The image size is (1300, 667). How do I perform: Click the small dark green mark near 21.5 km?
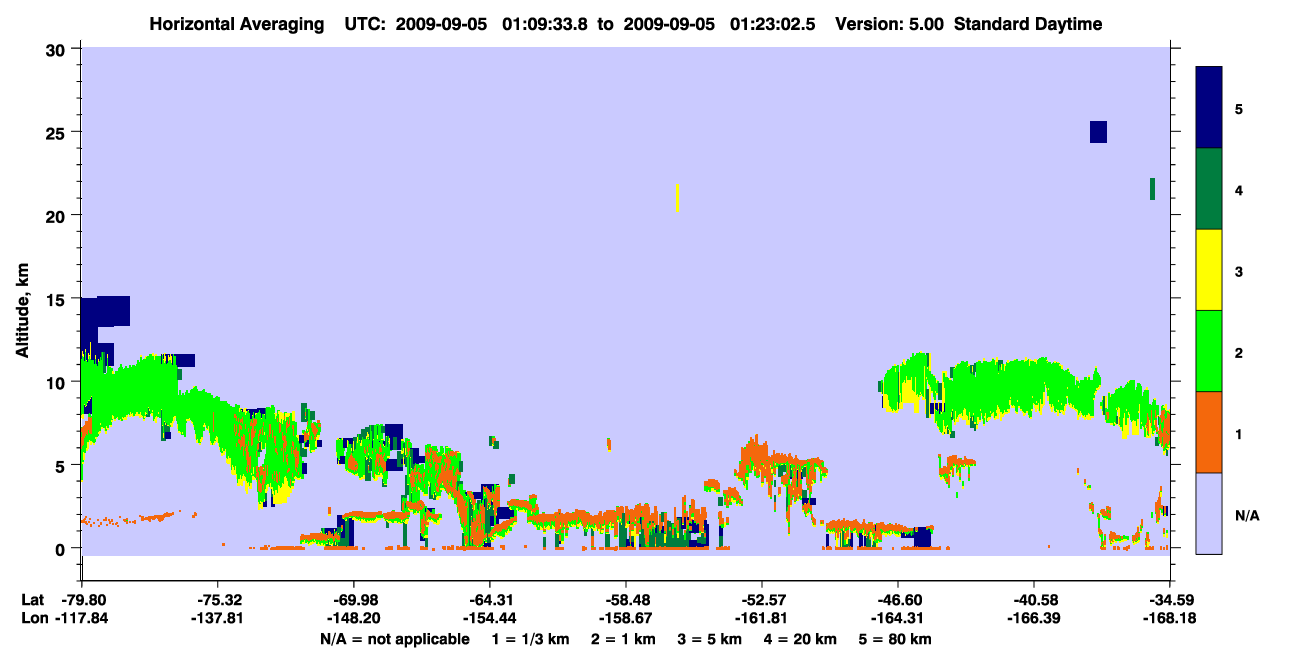click(1152, 188)
